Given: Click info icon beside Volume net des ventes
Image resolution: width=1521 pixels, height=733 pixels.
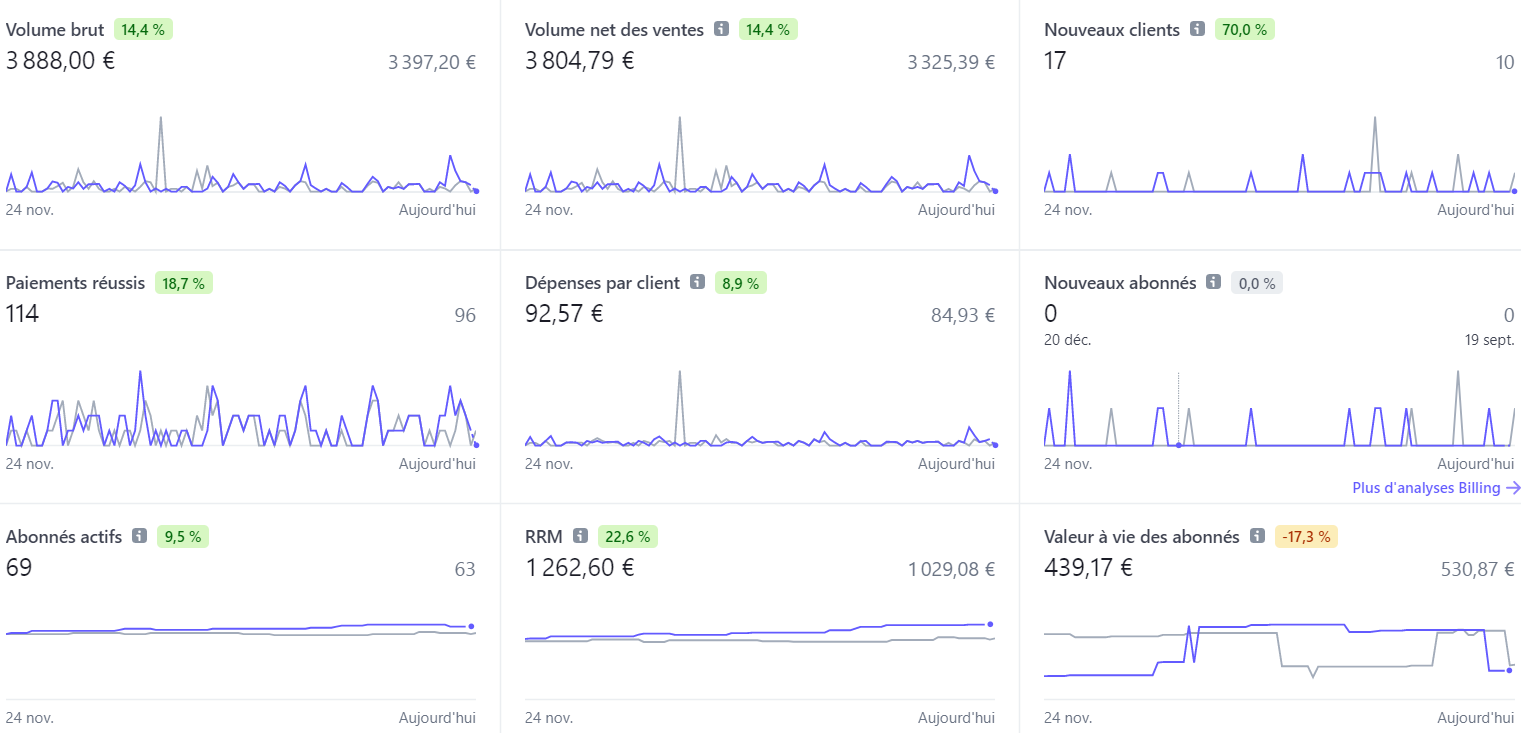Looking at the screenshot, I should click(721, 30).
